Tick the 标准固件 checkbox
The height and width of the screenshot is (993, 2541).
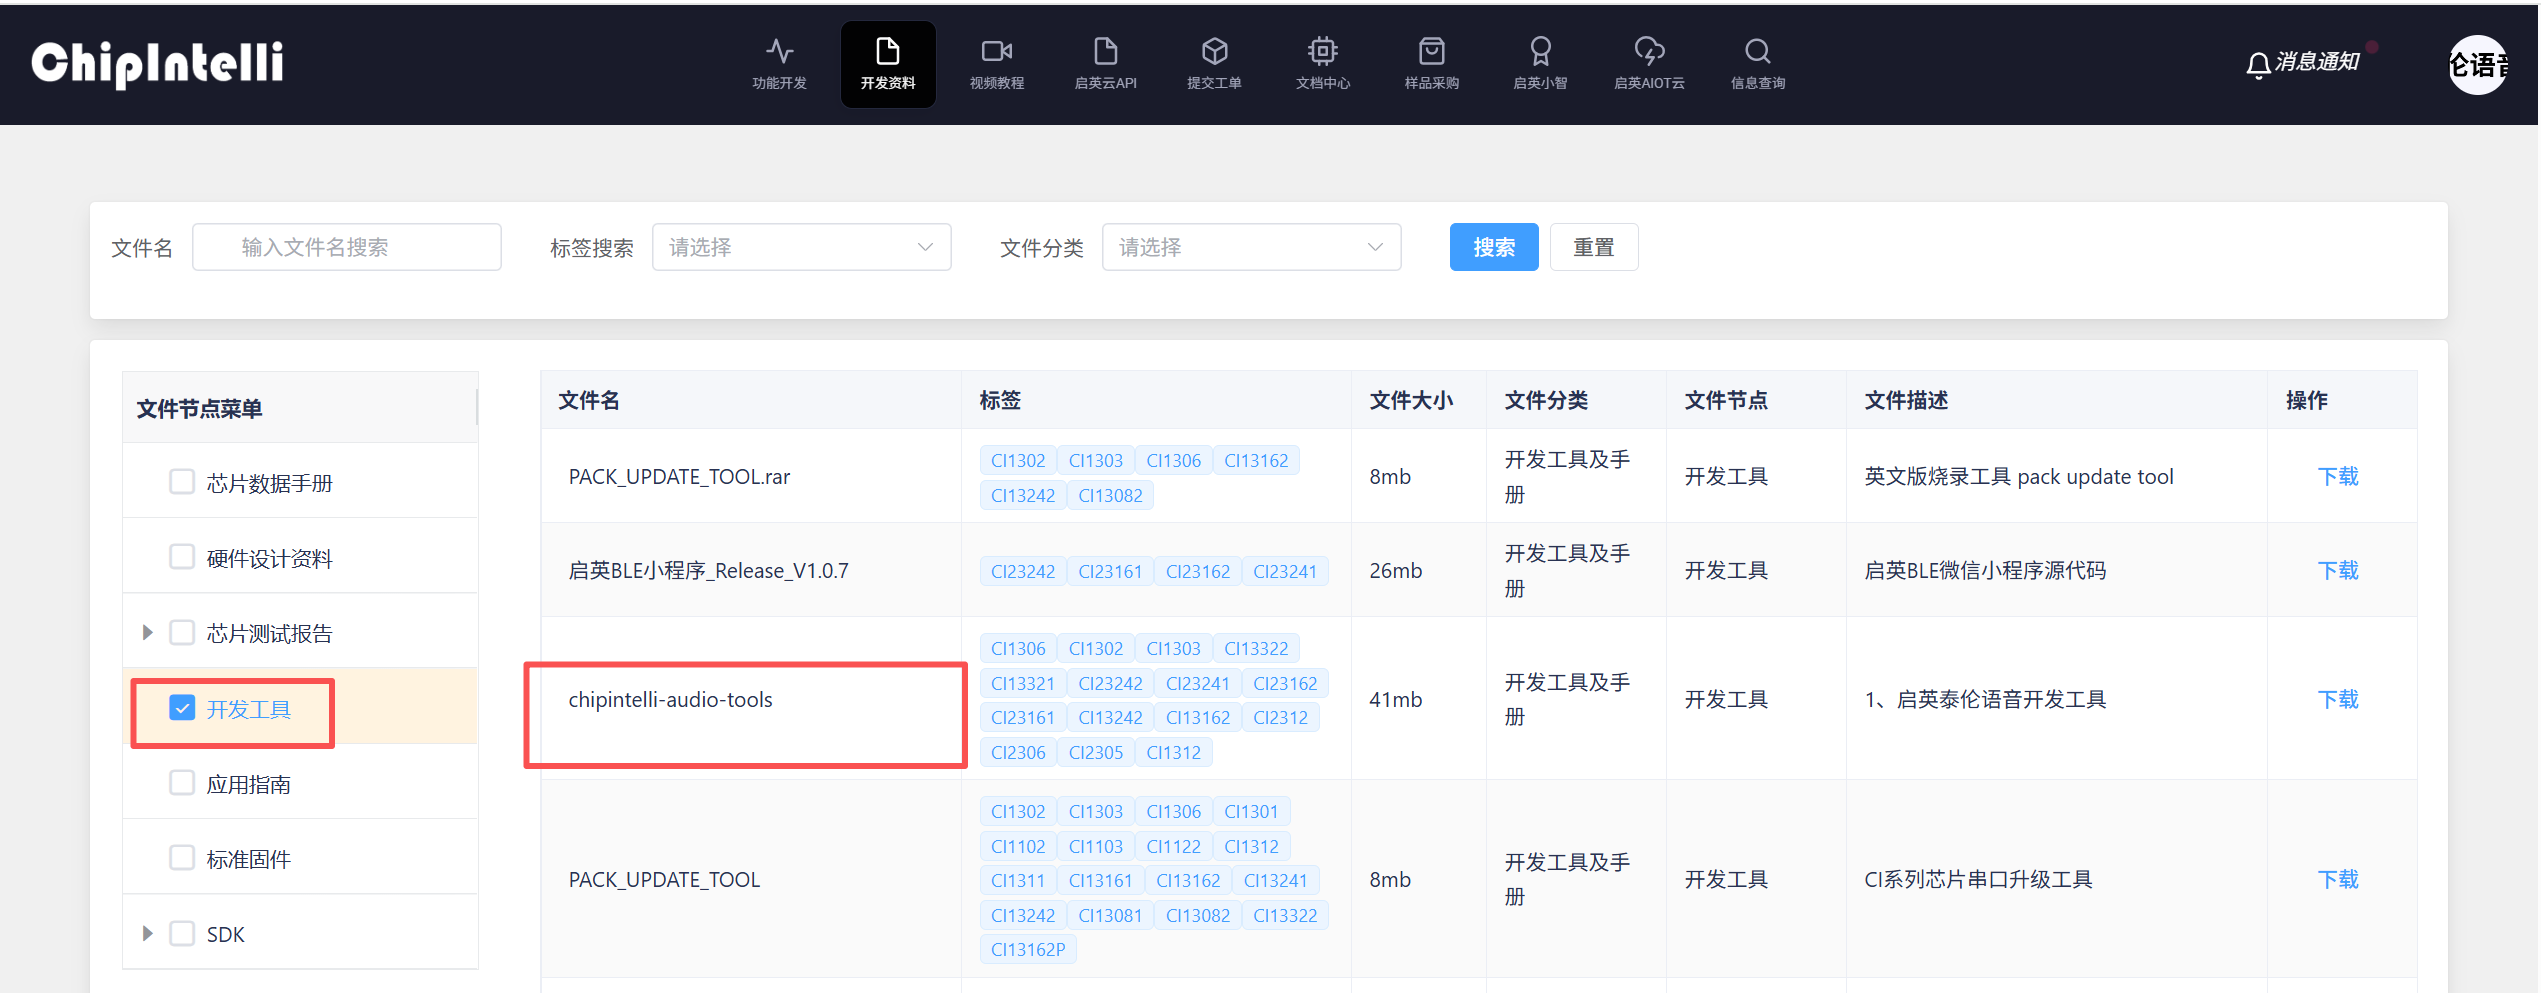(x=182, y=858)
